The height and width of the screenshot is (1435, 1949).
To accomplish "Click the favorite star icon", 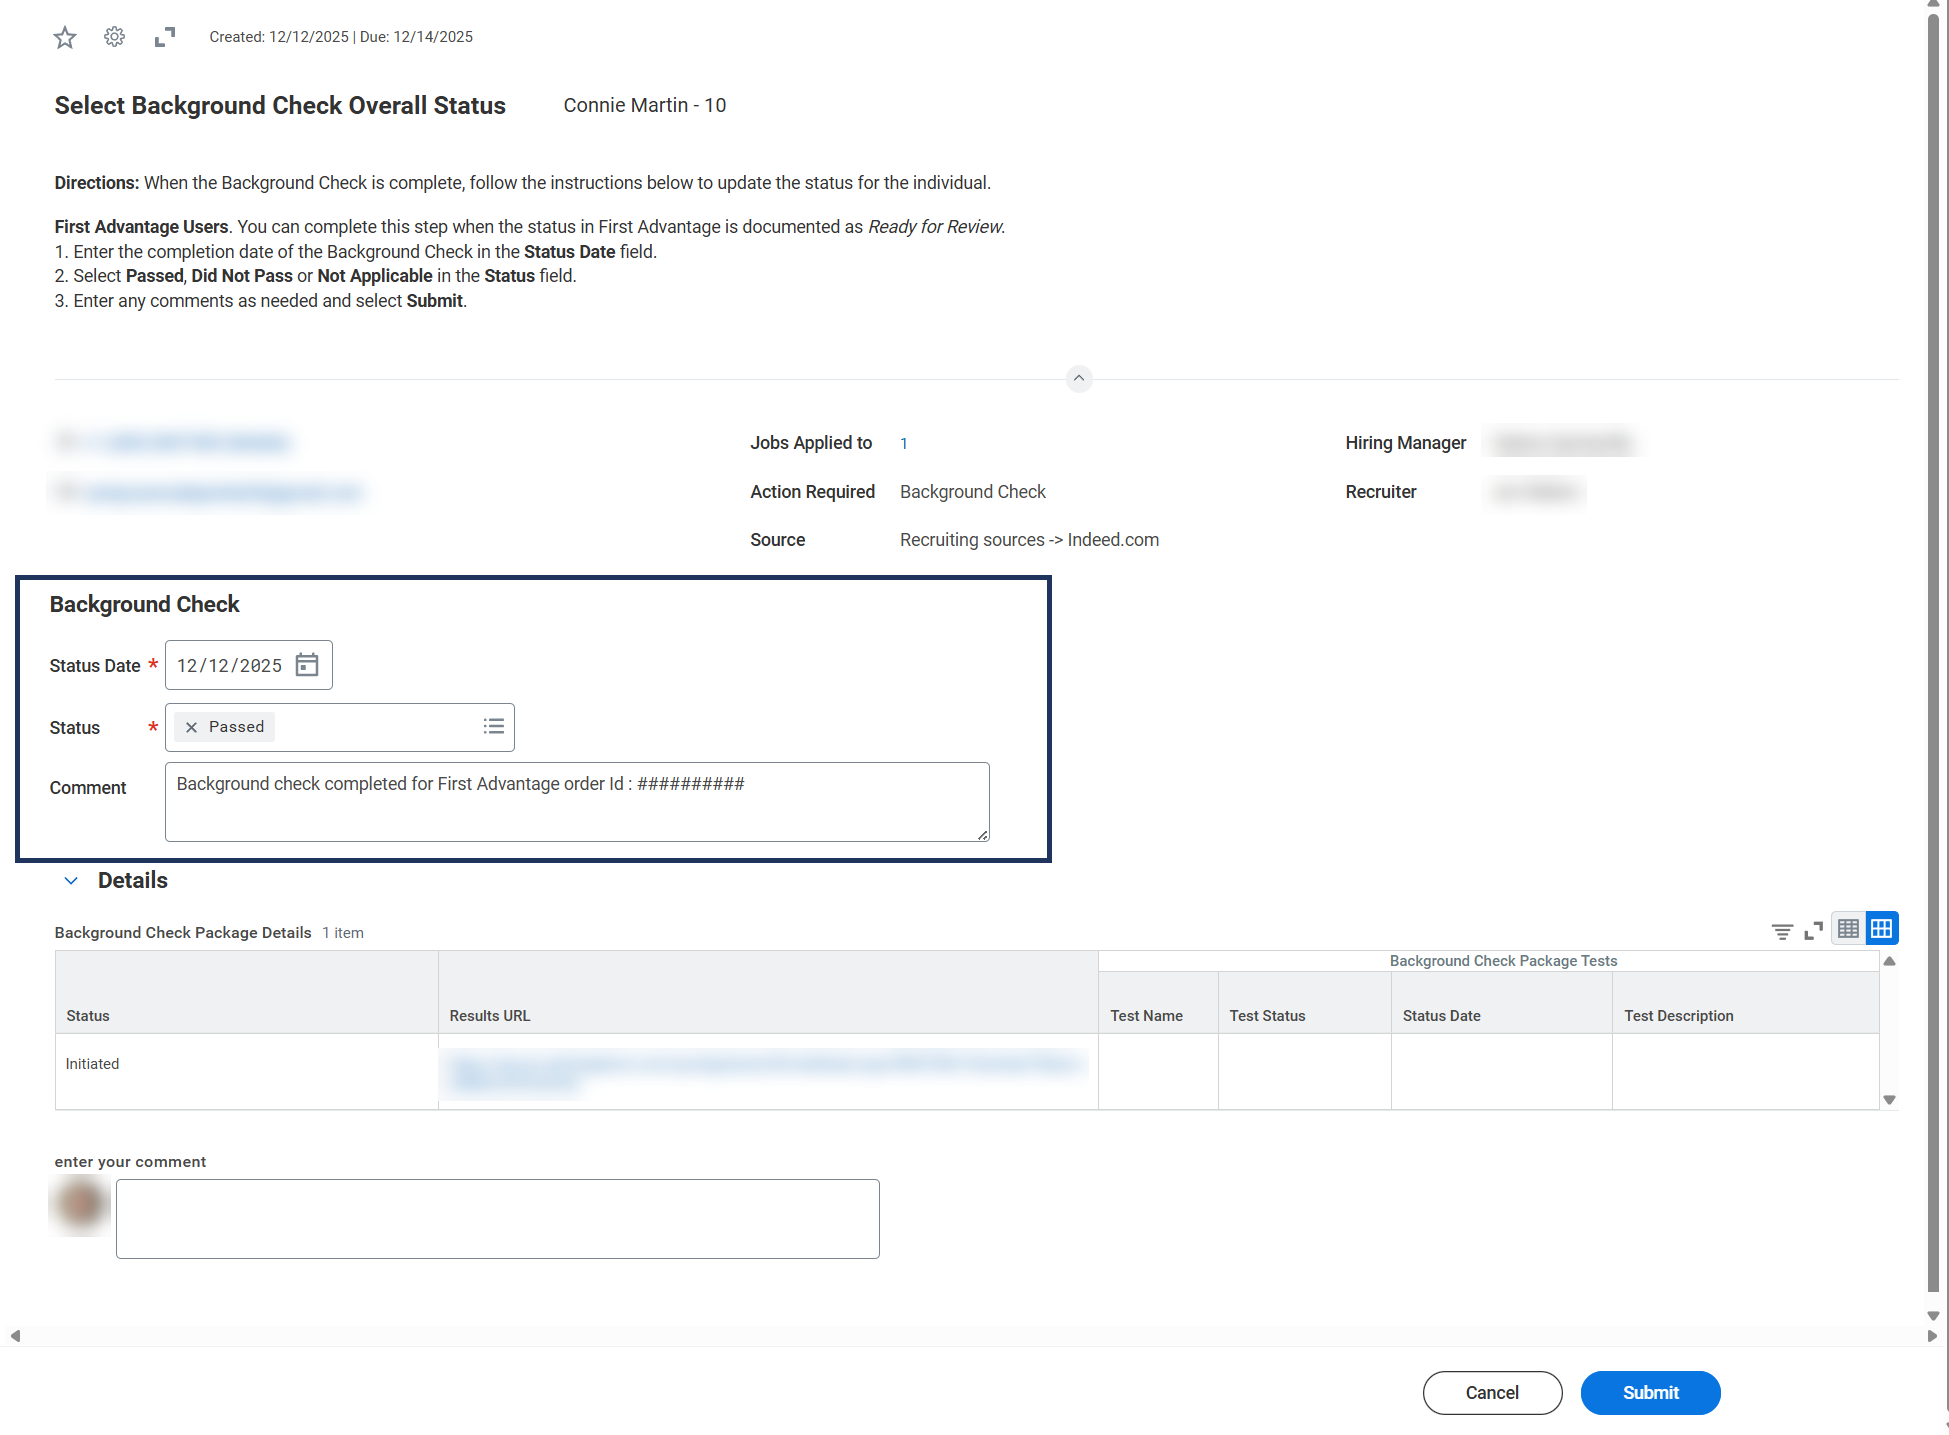I will 65,38.
